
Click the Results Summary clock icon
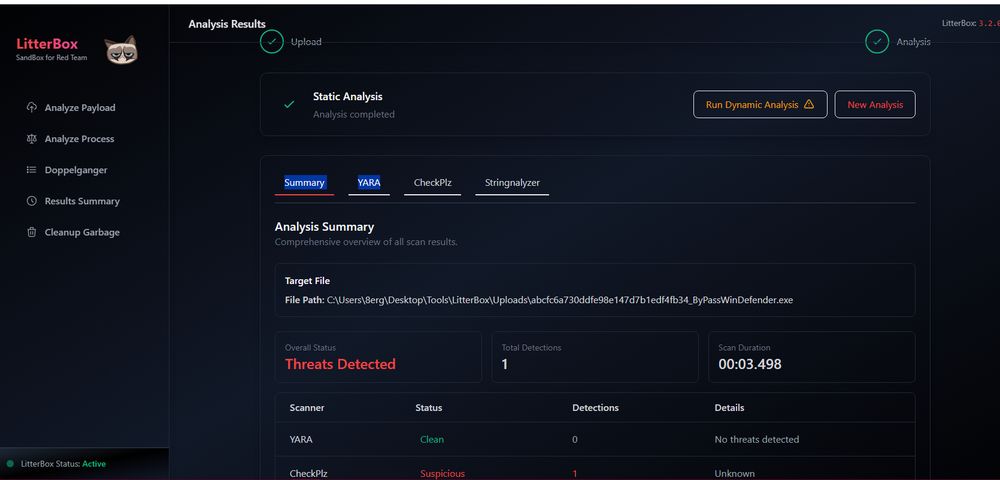[x=31, y=201]
